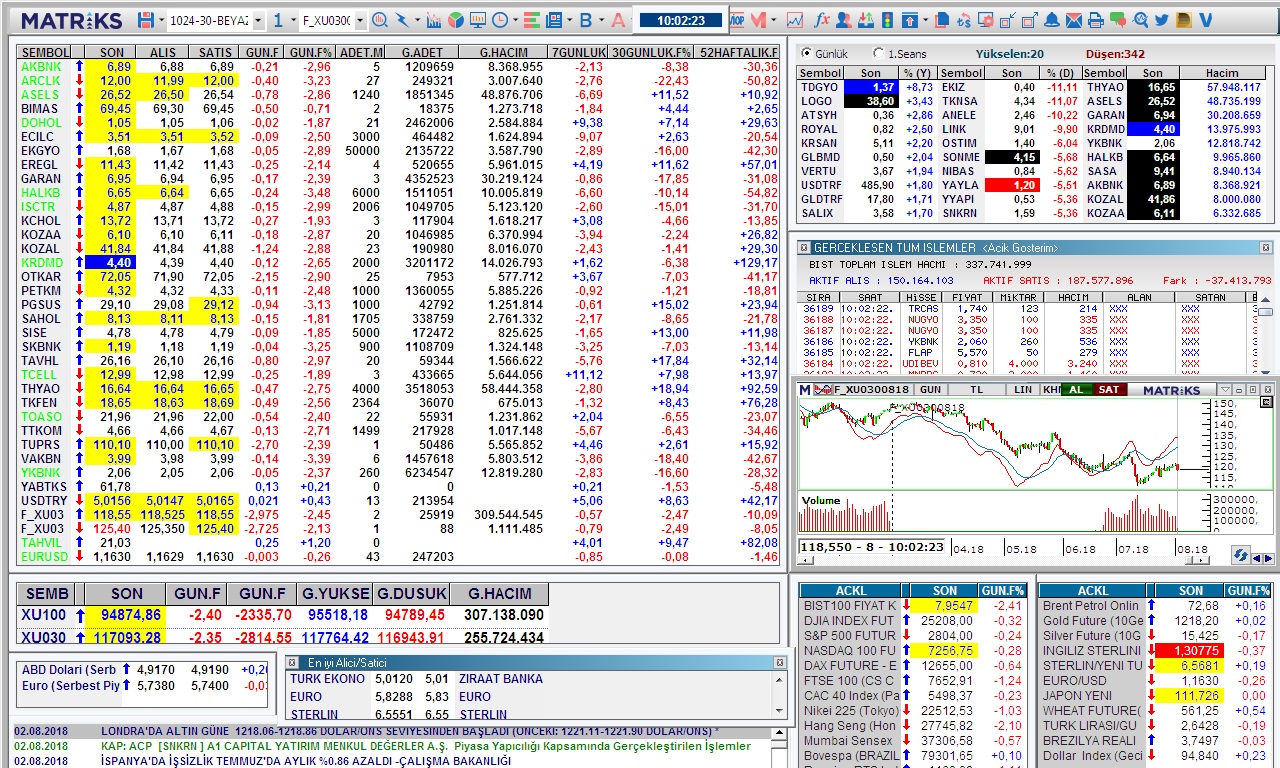Open the envelope mail icon
Image resolution: width=1280 pixels, height=768 pixels.
1074,20
